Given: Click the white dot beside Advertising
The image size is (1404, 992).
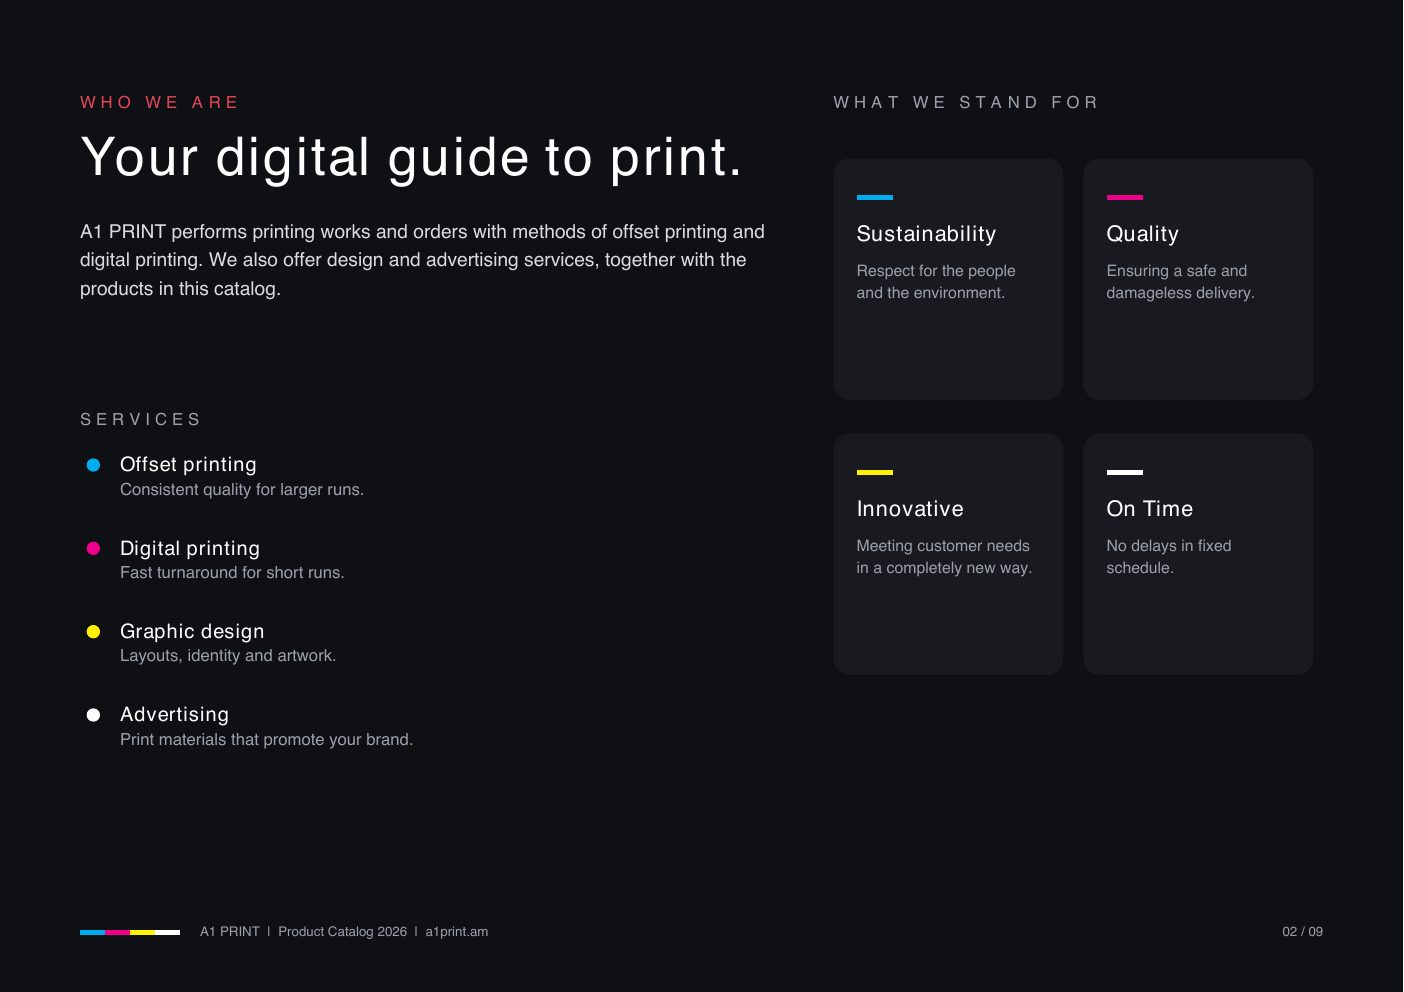Looking at the screenshot, I should click(x=93, y=715).
